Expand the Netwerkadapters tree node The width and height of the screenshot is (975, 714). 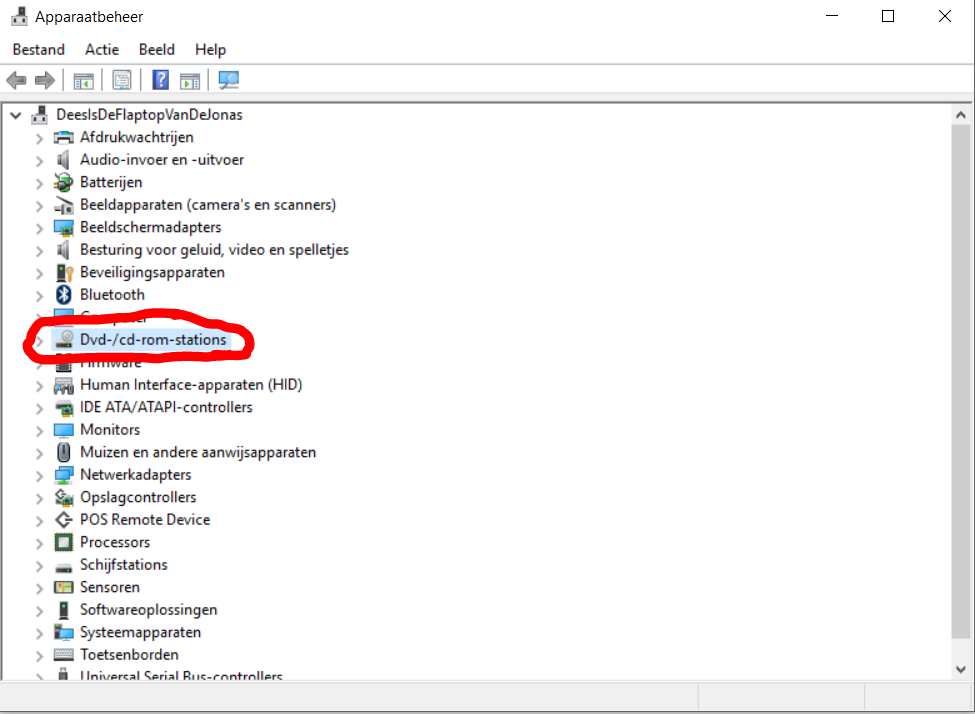coord(40,474)
